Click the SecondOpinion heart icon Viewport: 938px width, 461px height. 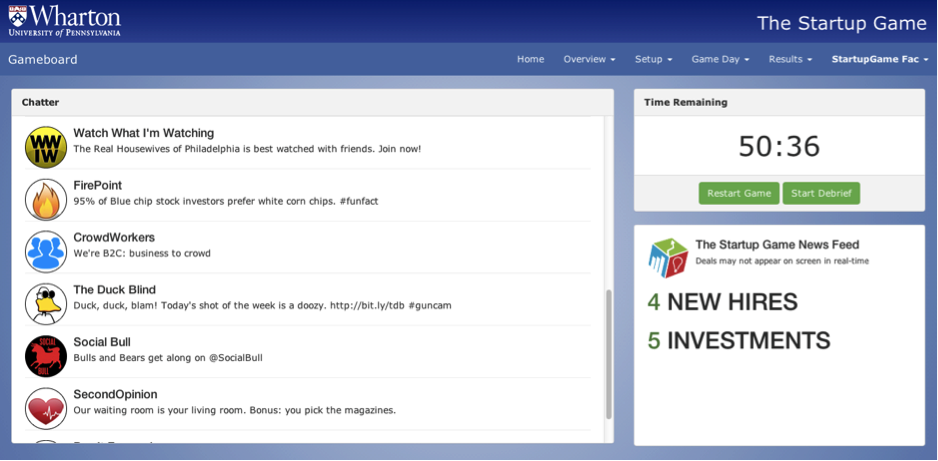coord(45,408)
